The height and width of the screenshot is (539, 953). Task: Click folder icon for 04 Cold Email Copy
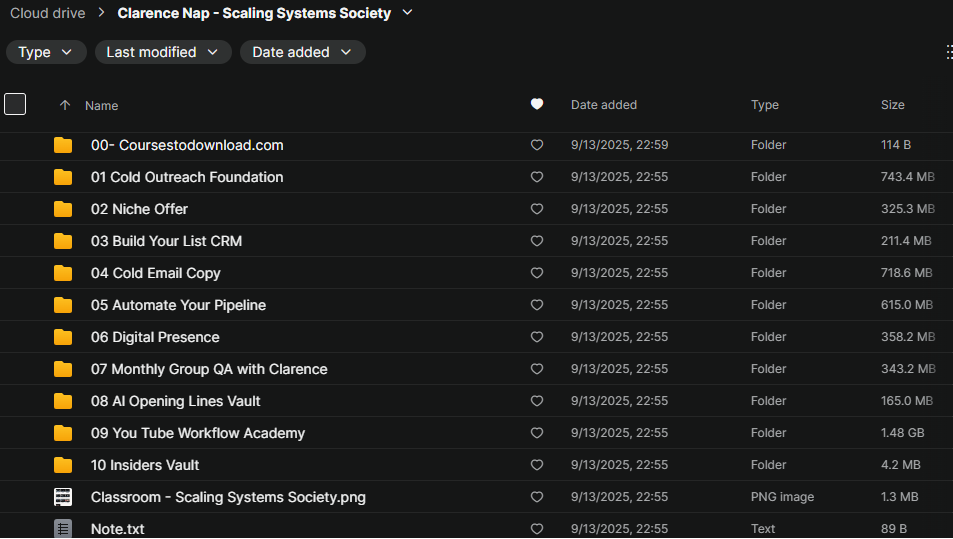click(63, 273)
